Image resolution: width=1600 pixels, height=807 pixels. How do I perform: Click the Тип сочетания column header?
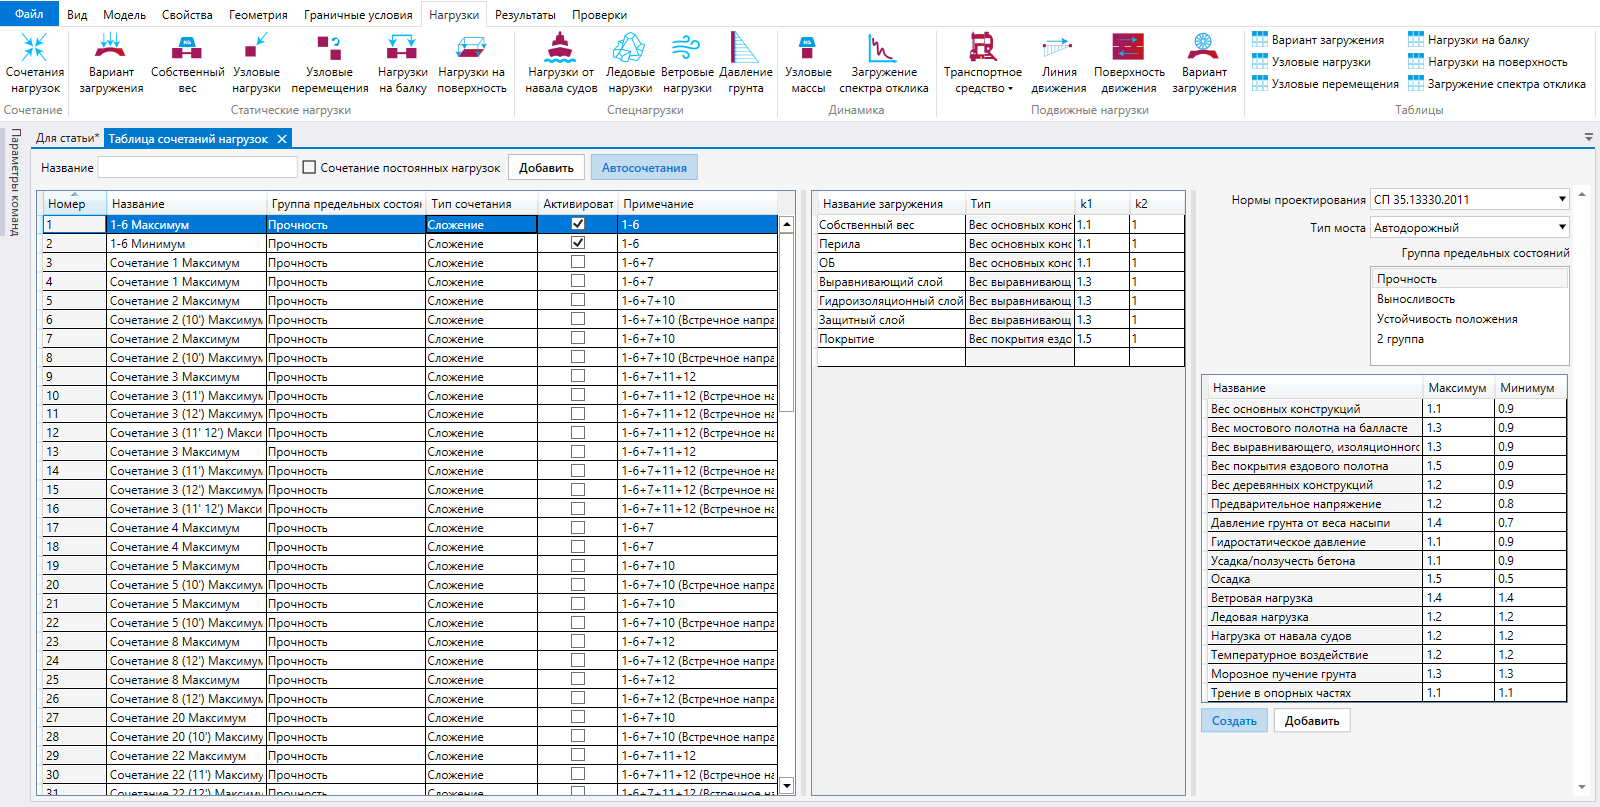point(481,204)
